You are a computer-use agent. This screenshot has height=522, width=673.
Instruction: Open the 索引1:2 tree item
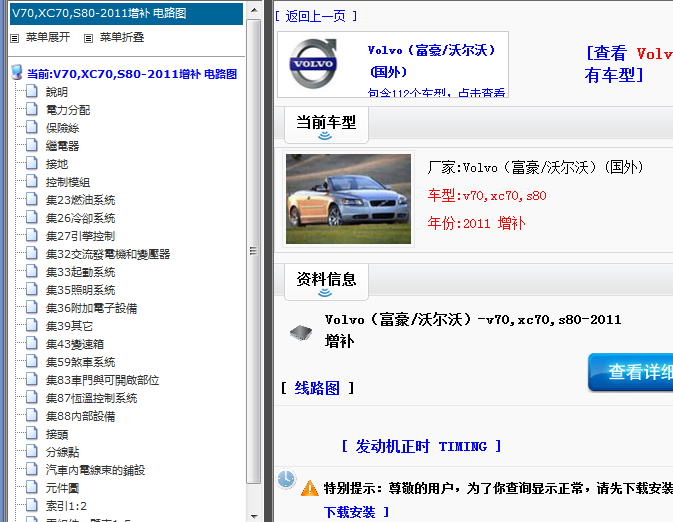[x=66, y=506]
